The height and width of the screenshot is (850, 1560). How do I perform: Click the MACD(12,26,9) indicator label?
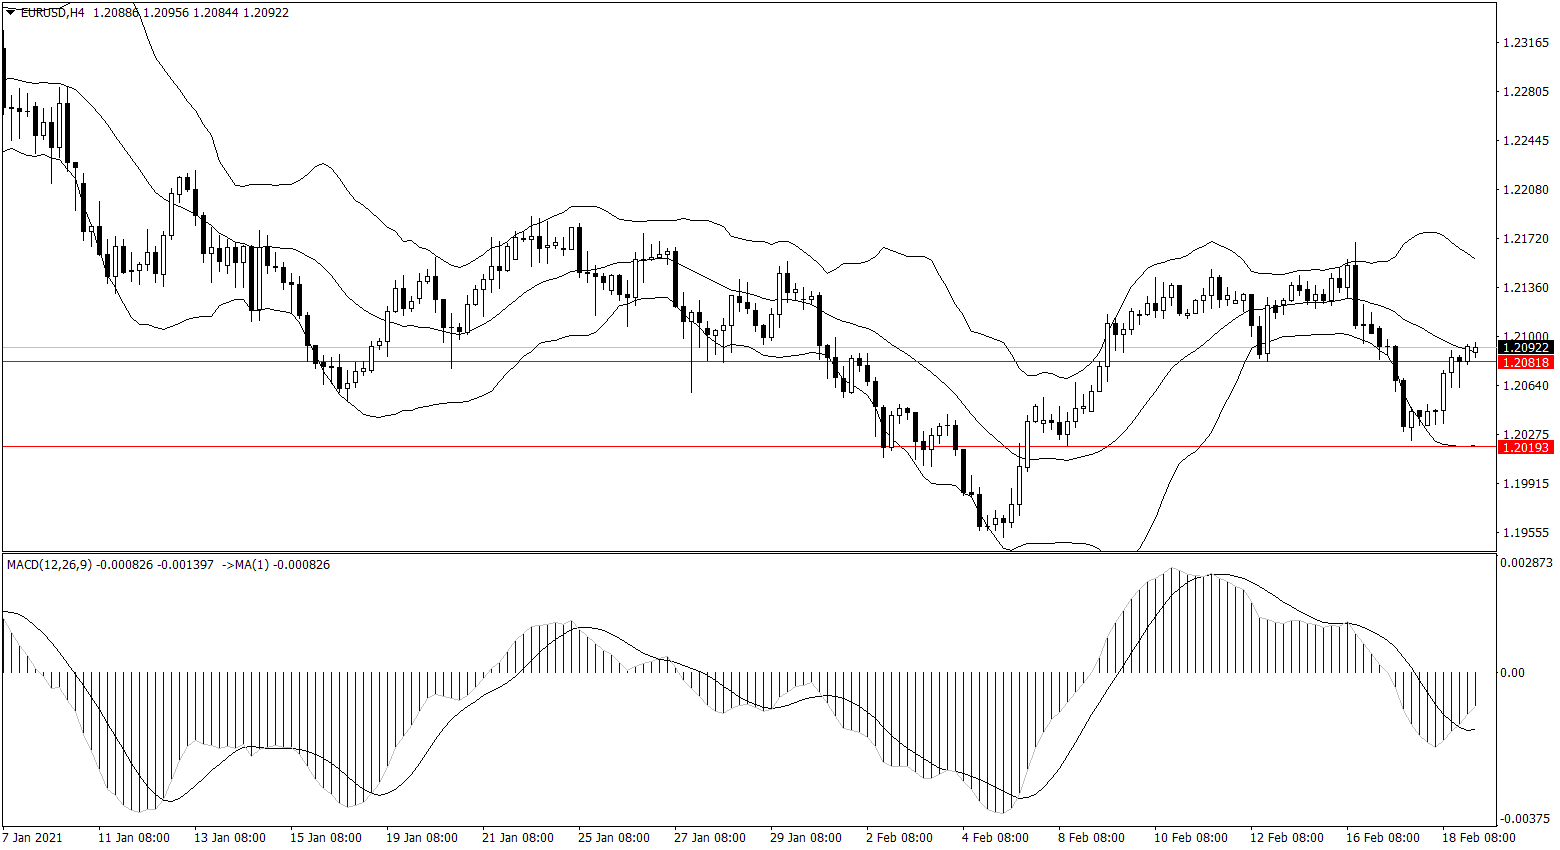[49, 565]
